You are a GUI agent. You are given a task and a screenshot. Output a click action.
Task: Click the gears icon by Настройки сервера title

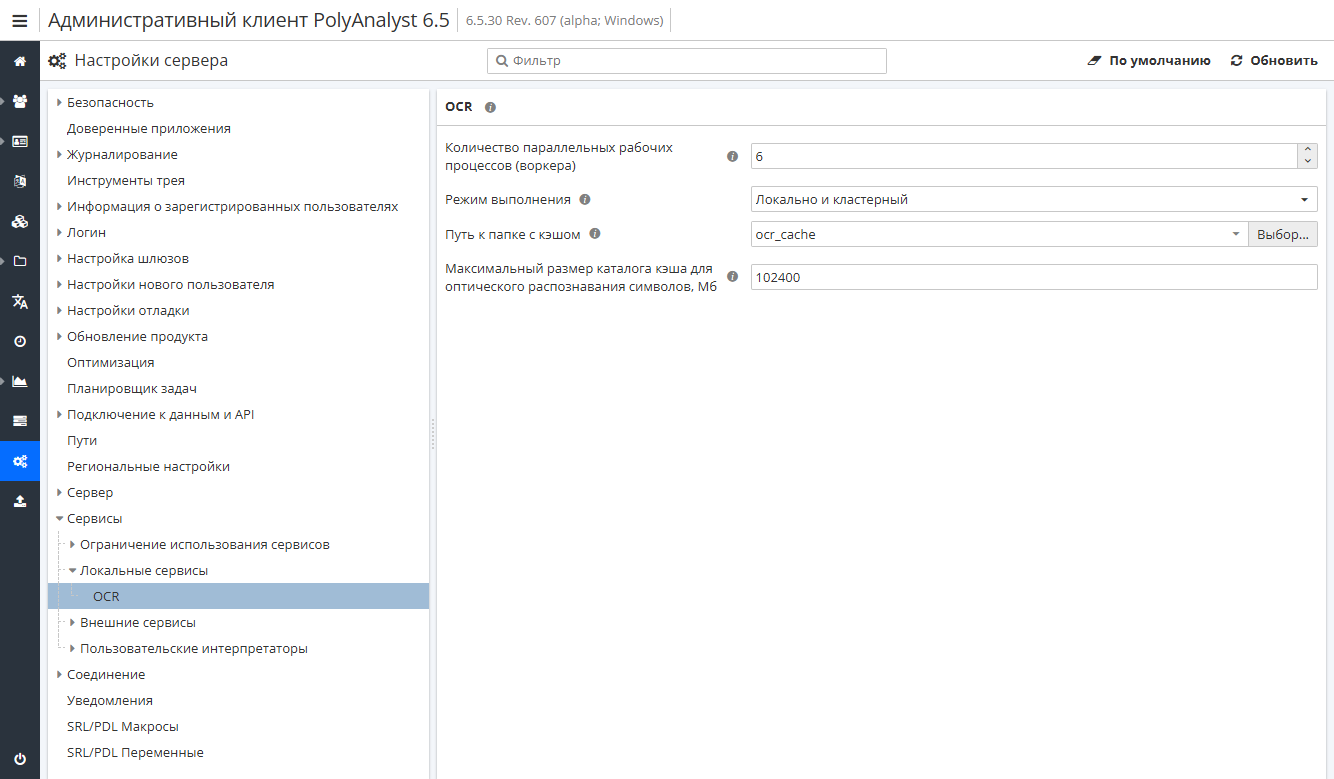click(58, 61)
